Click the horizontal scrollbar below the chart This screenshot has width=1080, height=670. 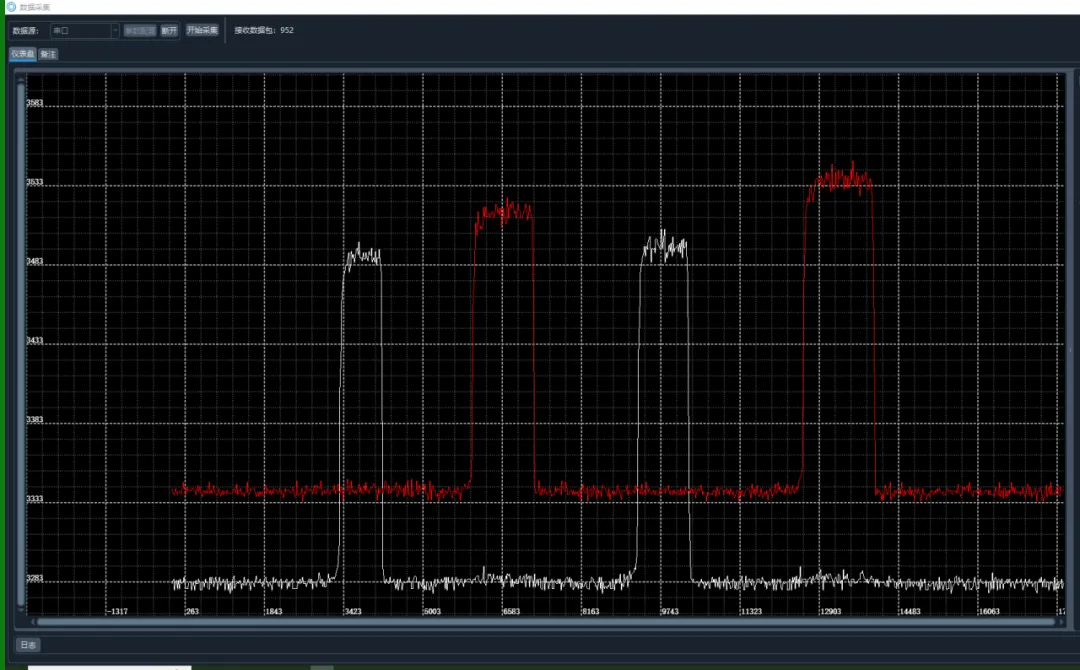point(540,621)
